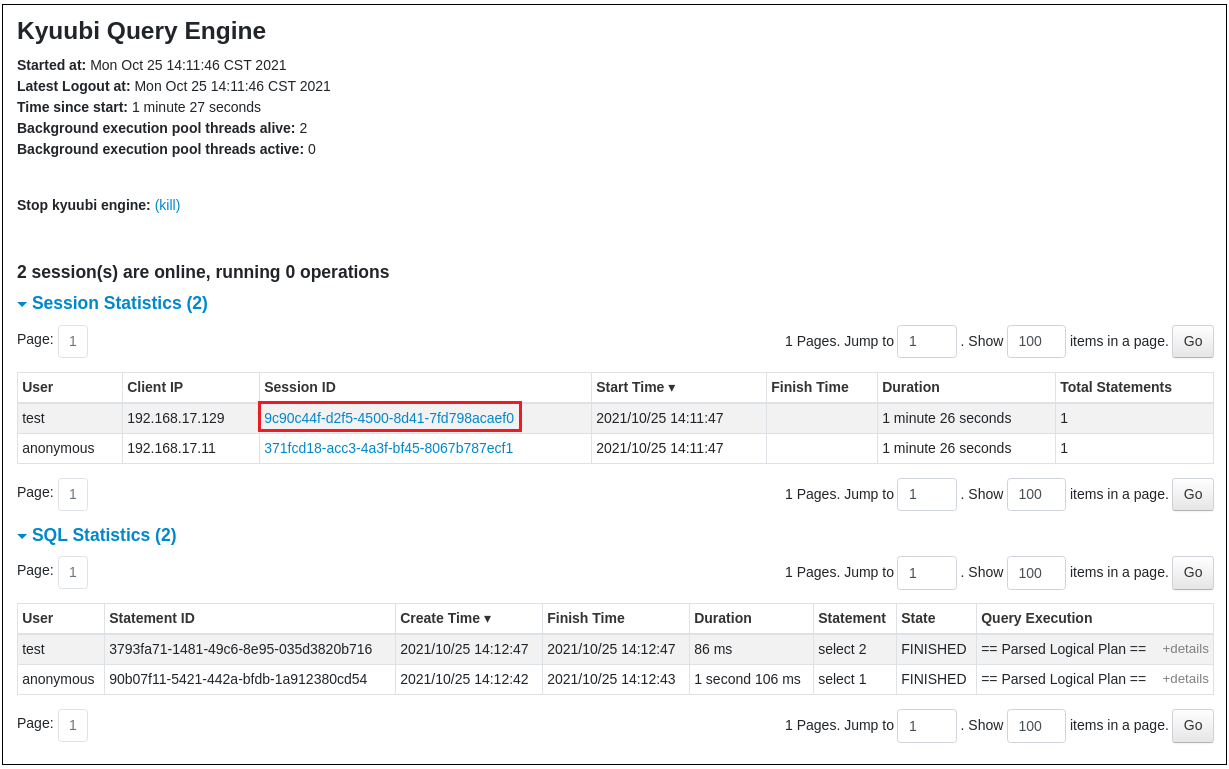Expand +details for the select 2 statement

[1185, 649]
